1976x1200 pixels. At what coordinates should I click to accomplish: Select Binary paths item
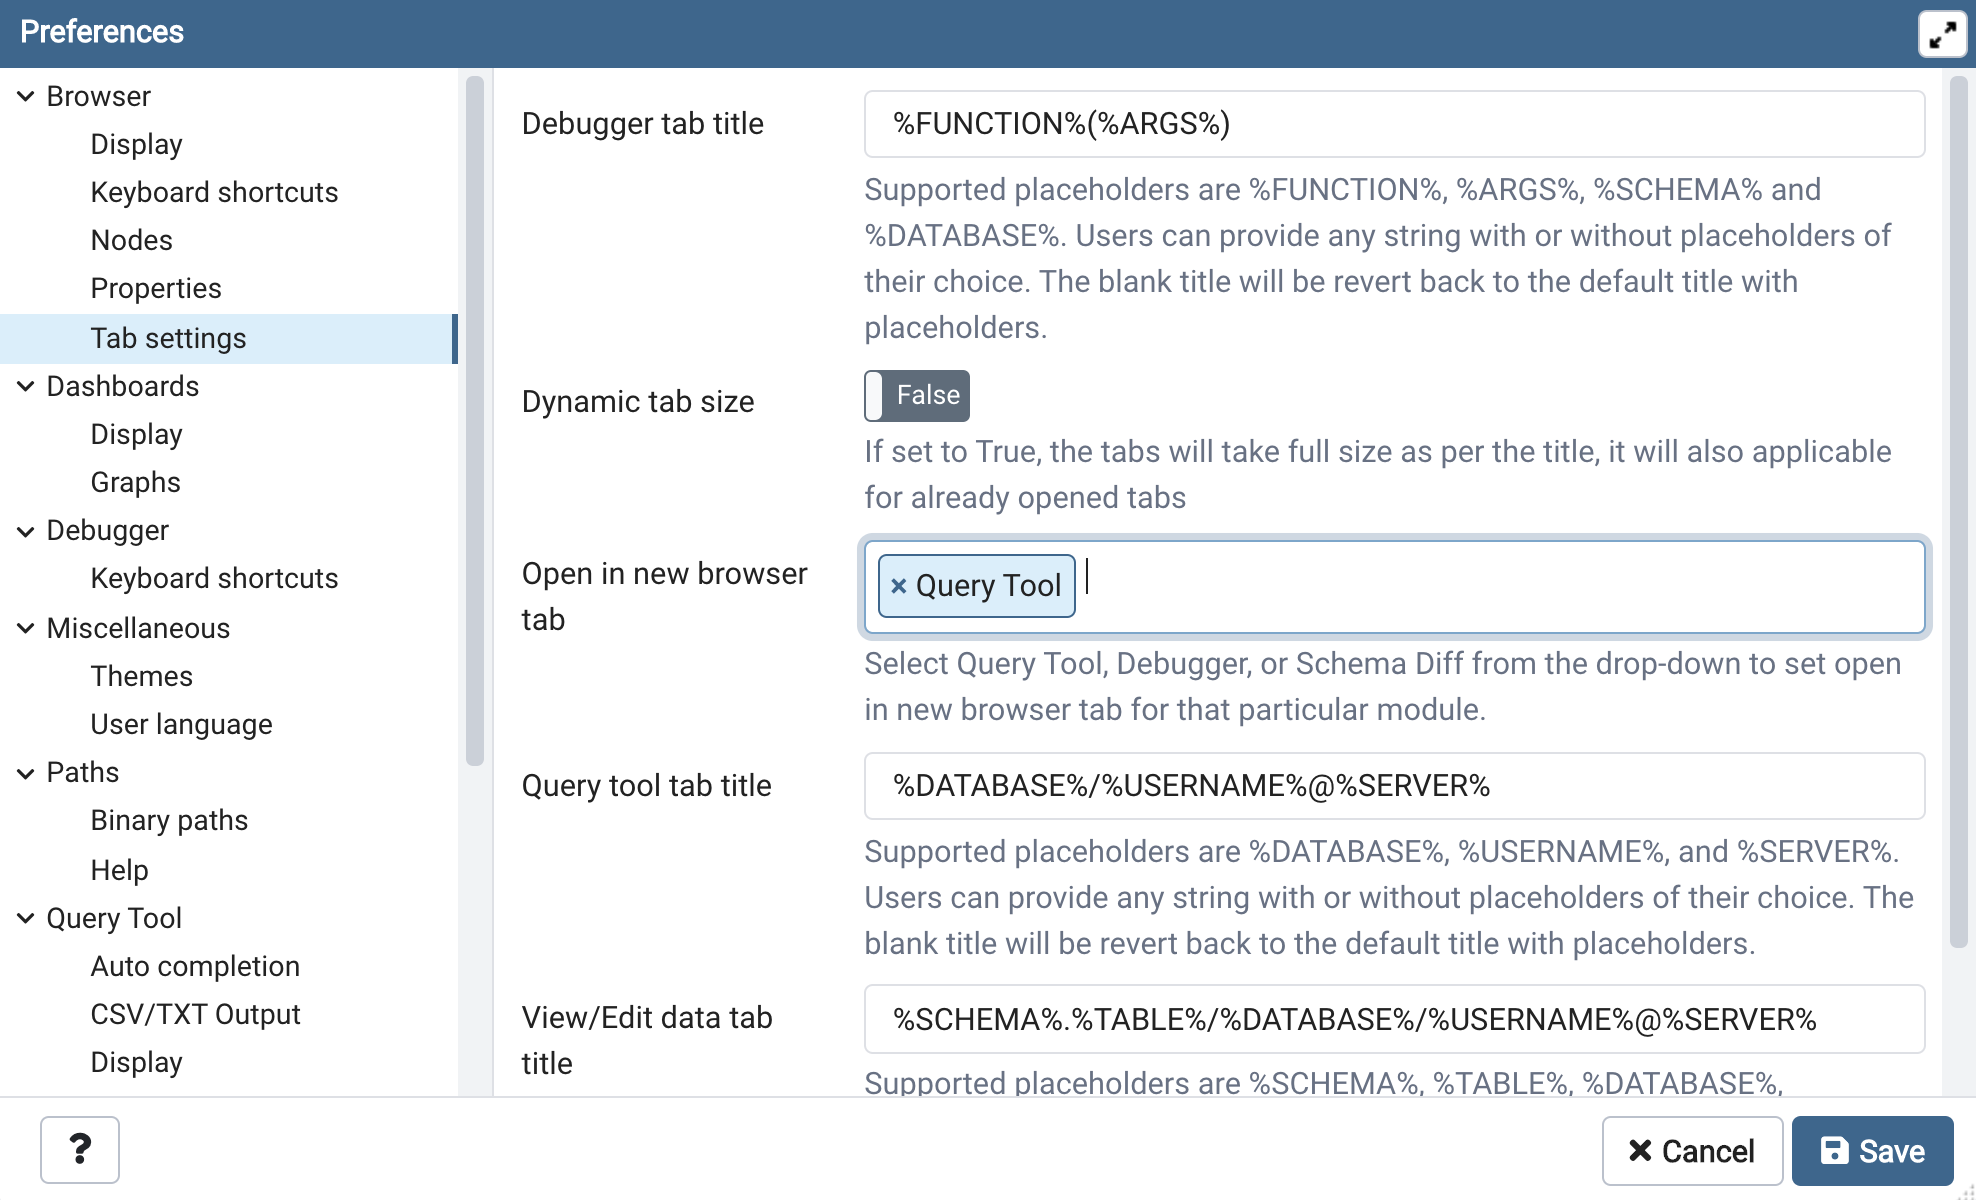point(169,821)
